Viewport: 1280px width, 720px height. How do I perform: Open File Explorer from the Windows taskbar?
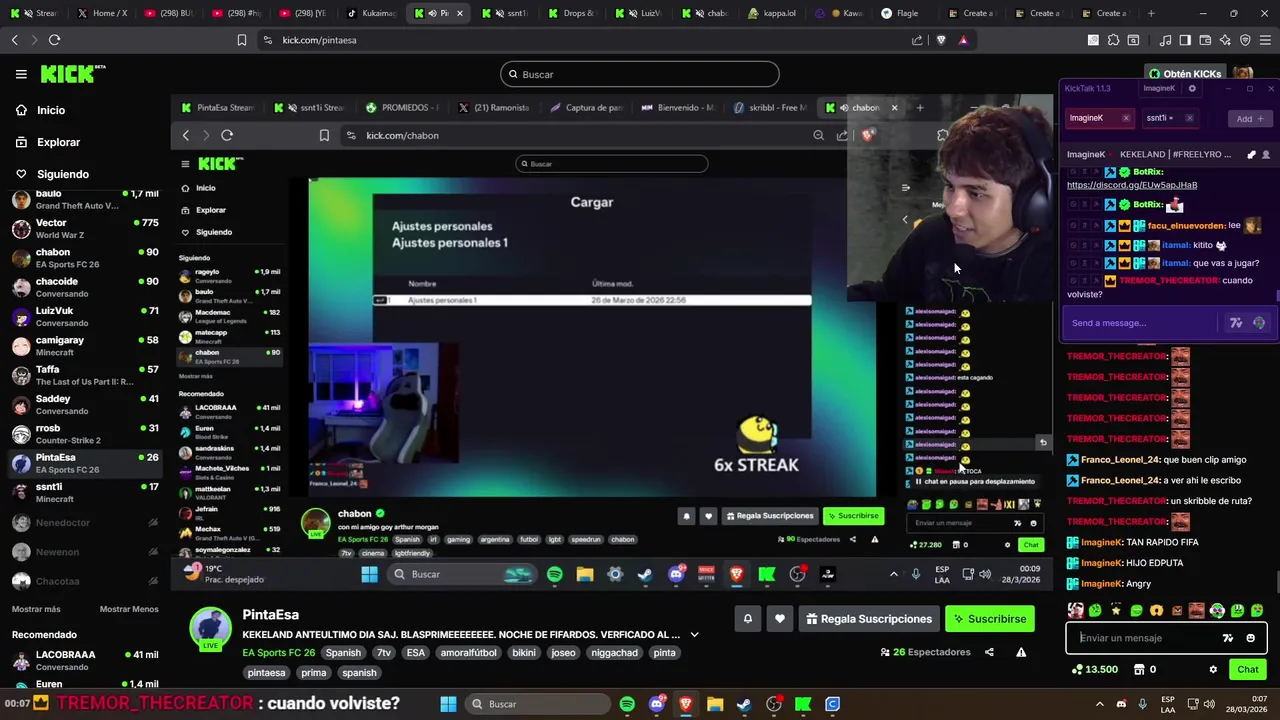point(715,704)
